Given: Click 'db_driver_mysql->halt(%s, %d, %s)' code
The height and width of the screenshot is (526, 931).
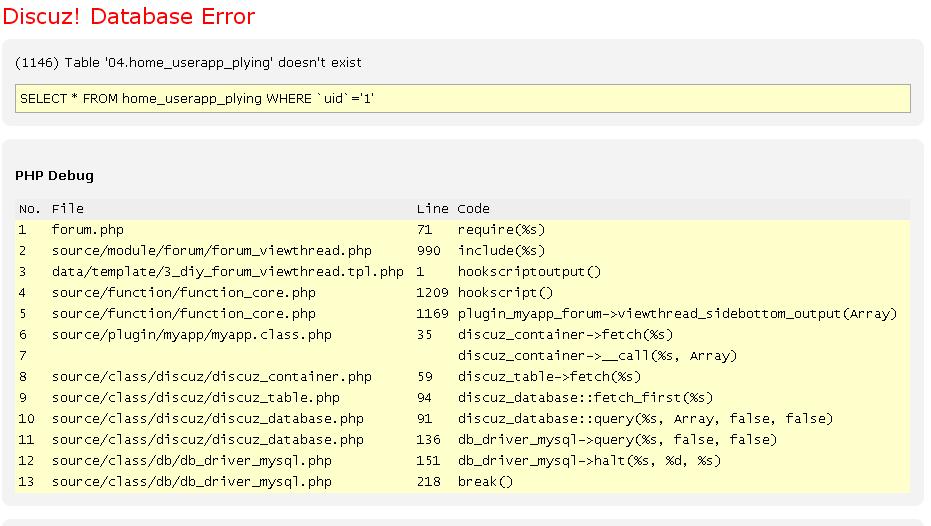Looking at the screenshot, I should [589, 461].
